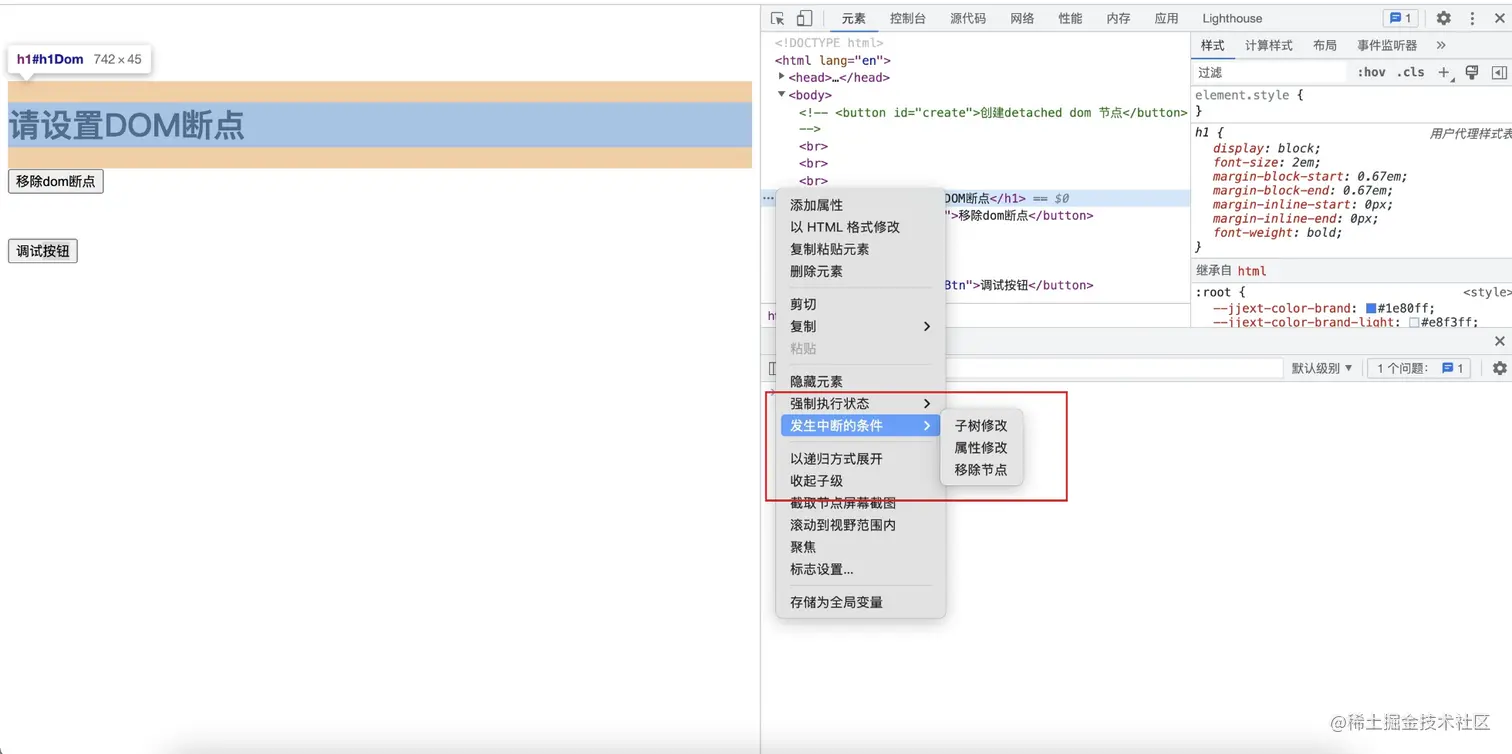
Task: Close the console drawer with X
Action: tap(1499, 341)
